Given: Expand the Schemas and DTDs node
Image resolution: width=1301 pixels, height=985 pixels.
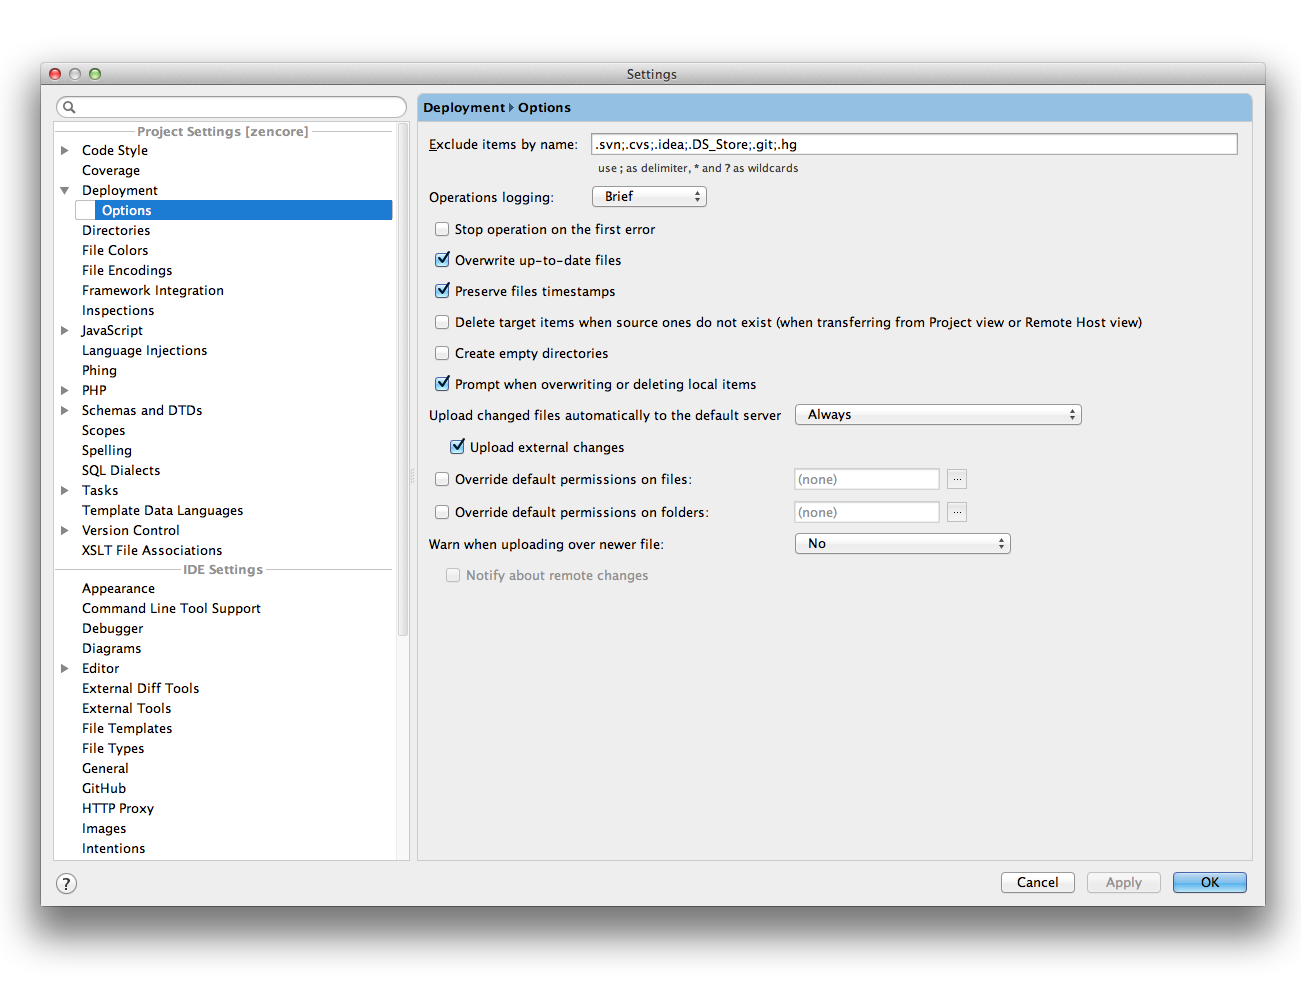Looking at the screenshot, I should (x=65, y=410).
